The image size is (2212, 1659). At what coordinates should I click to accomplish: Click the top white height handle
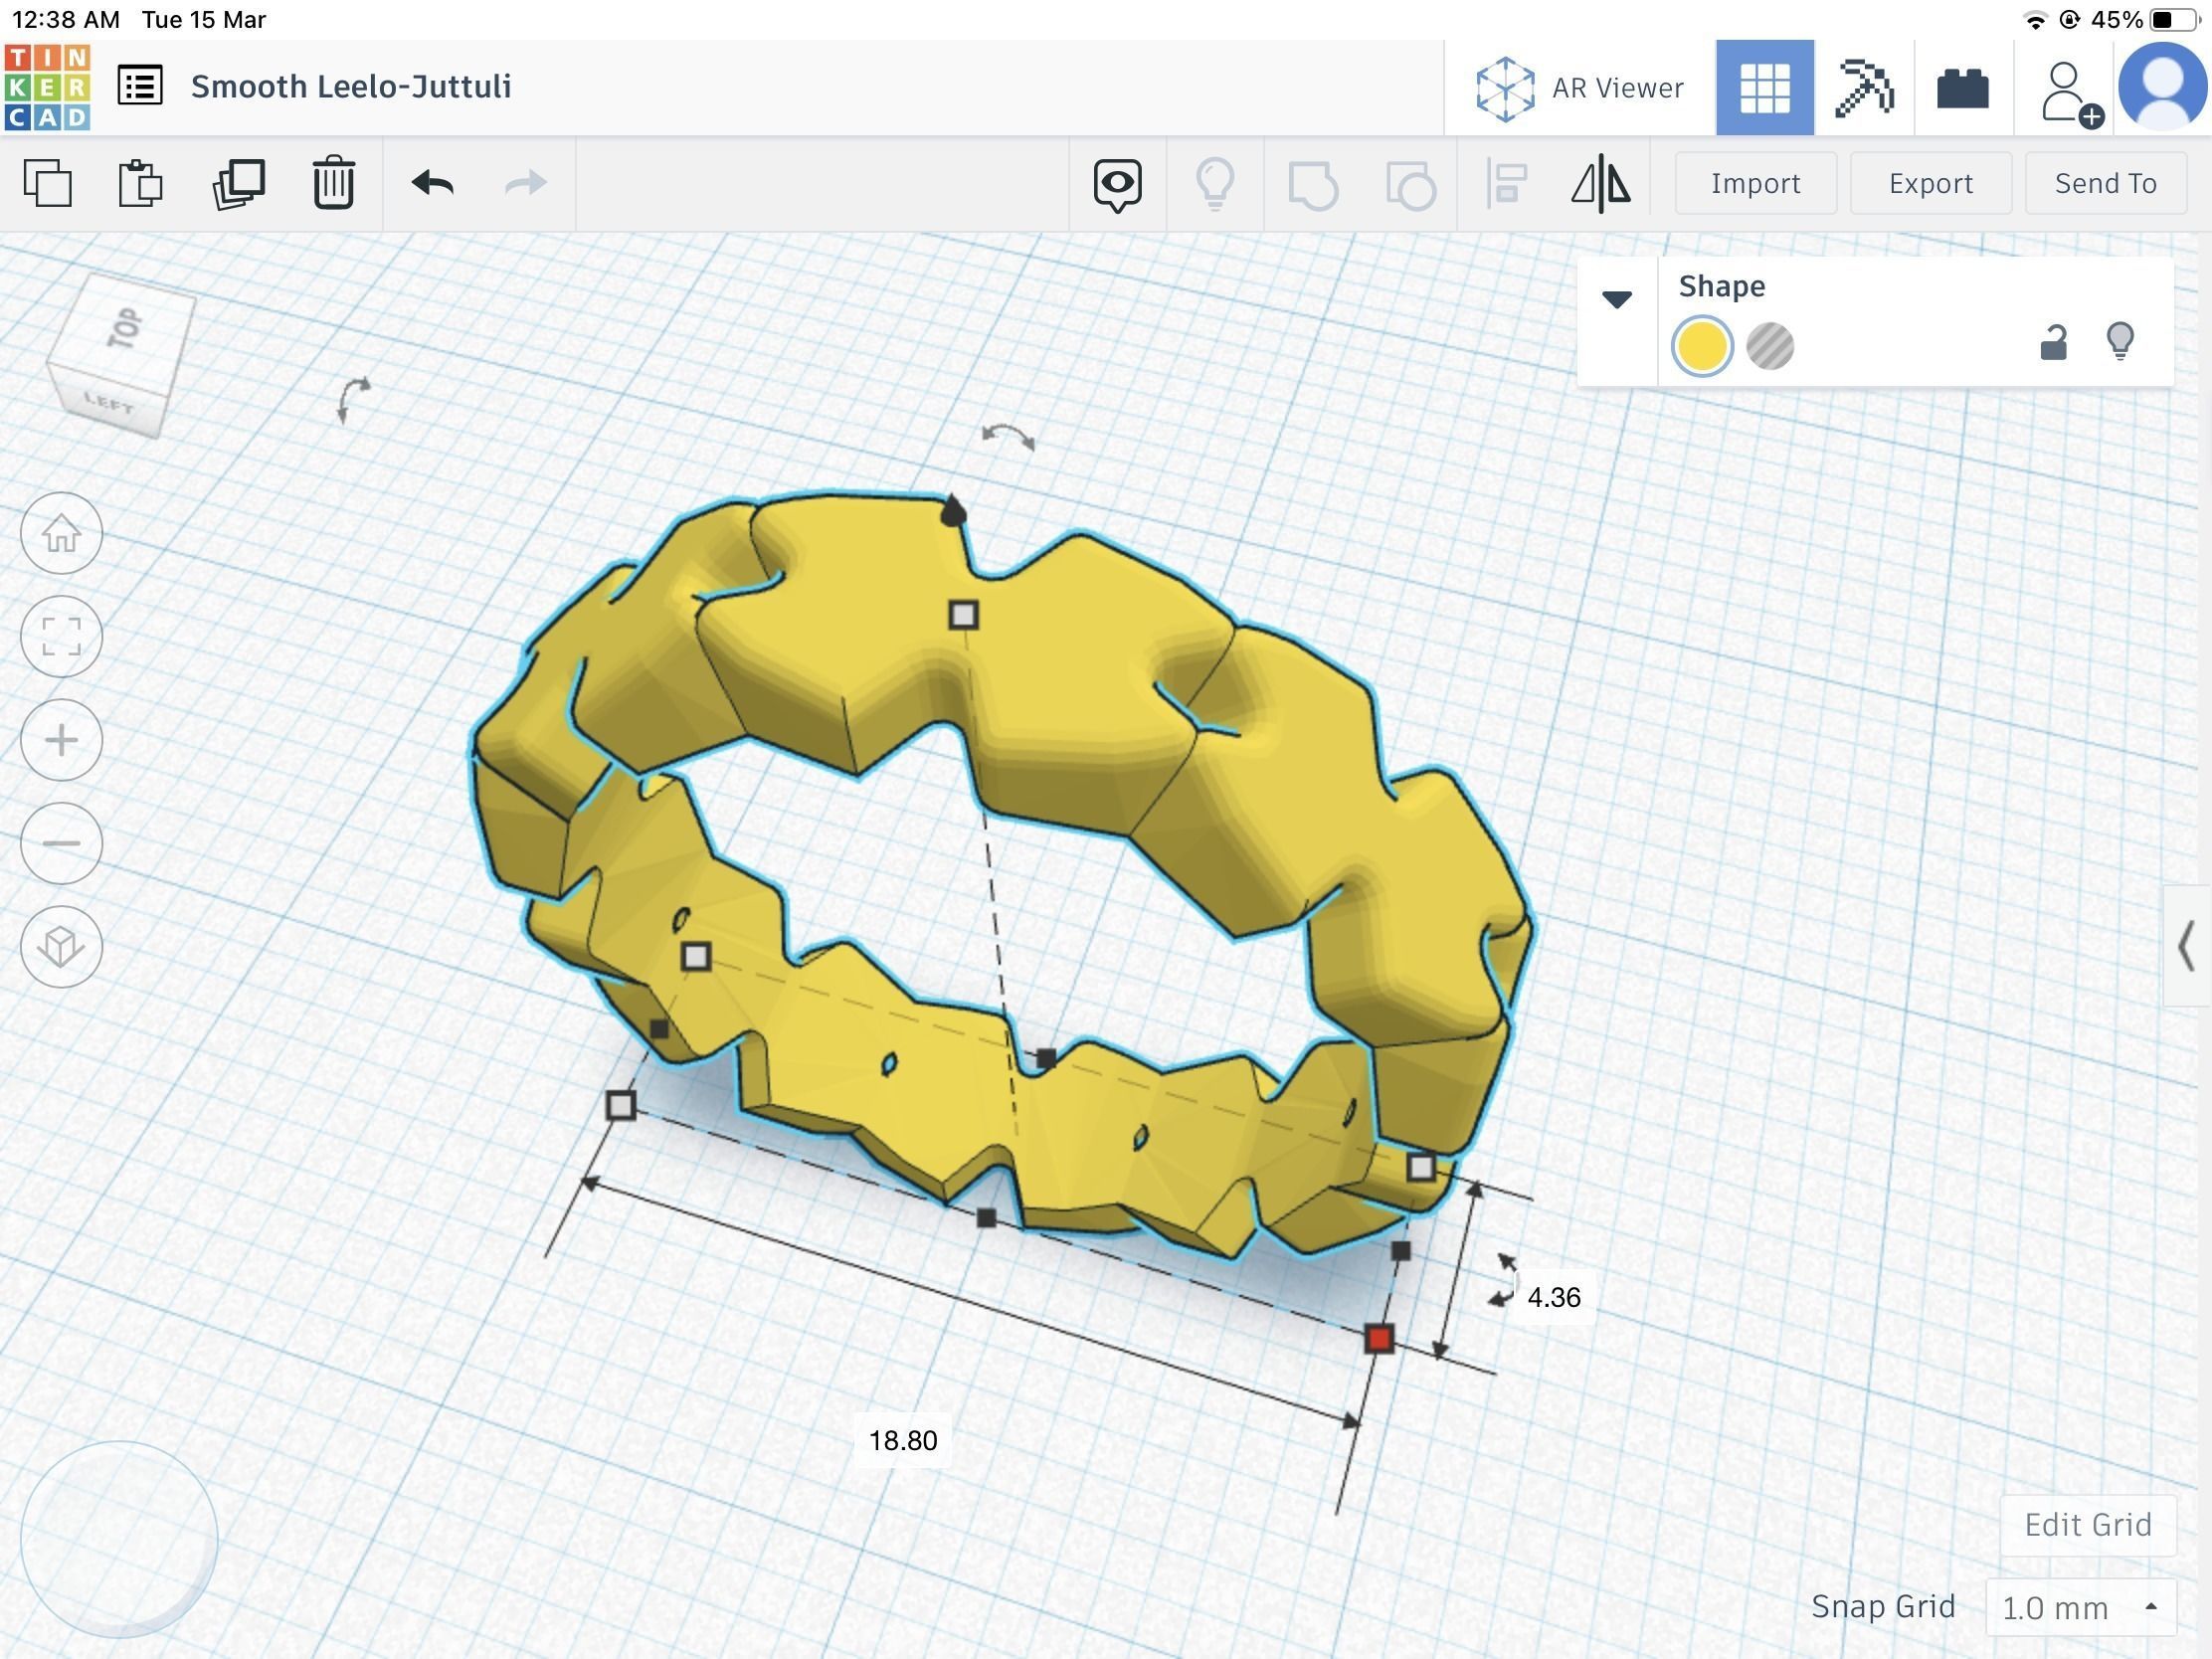963,615
